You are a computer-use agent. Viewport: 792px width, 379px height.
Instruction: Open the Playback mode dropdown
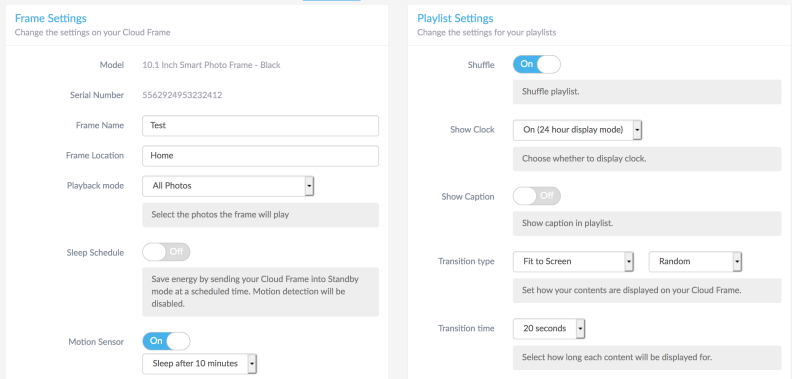coord(228,186)
